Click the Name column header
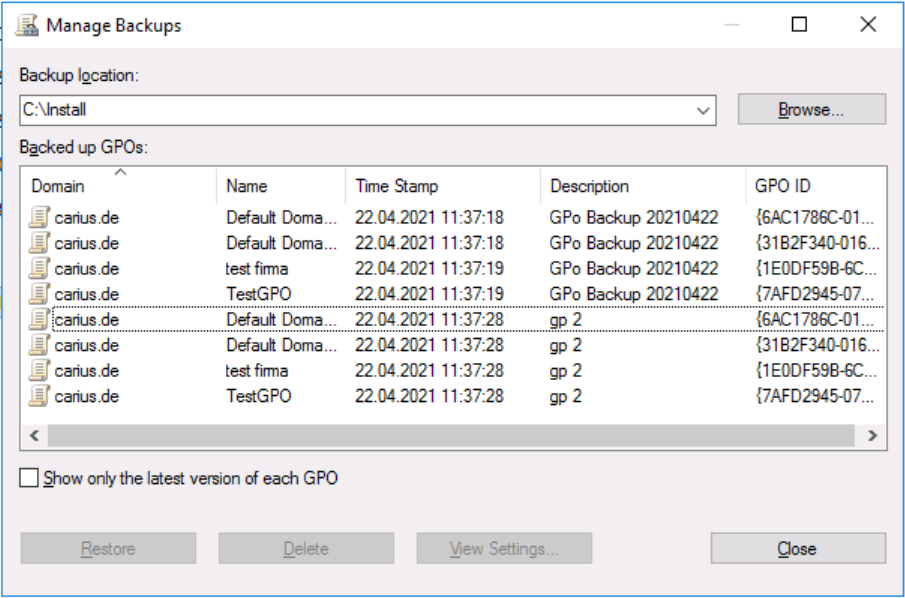Image resolution: width=905 pixels, height=598 pixels. click(281, 186)
